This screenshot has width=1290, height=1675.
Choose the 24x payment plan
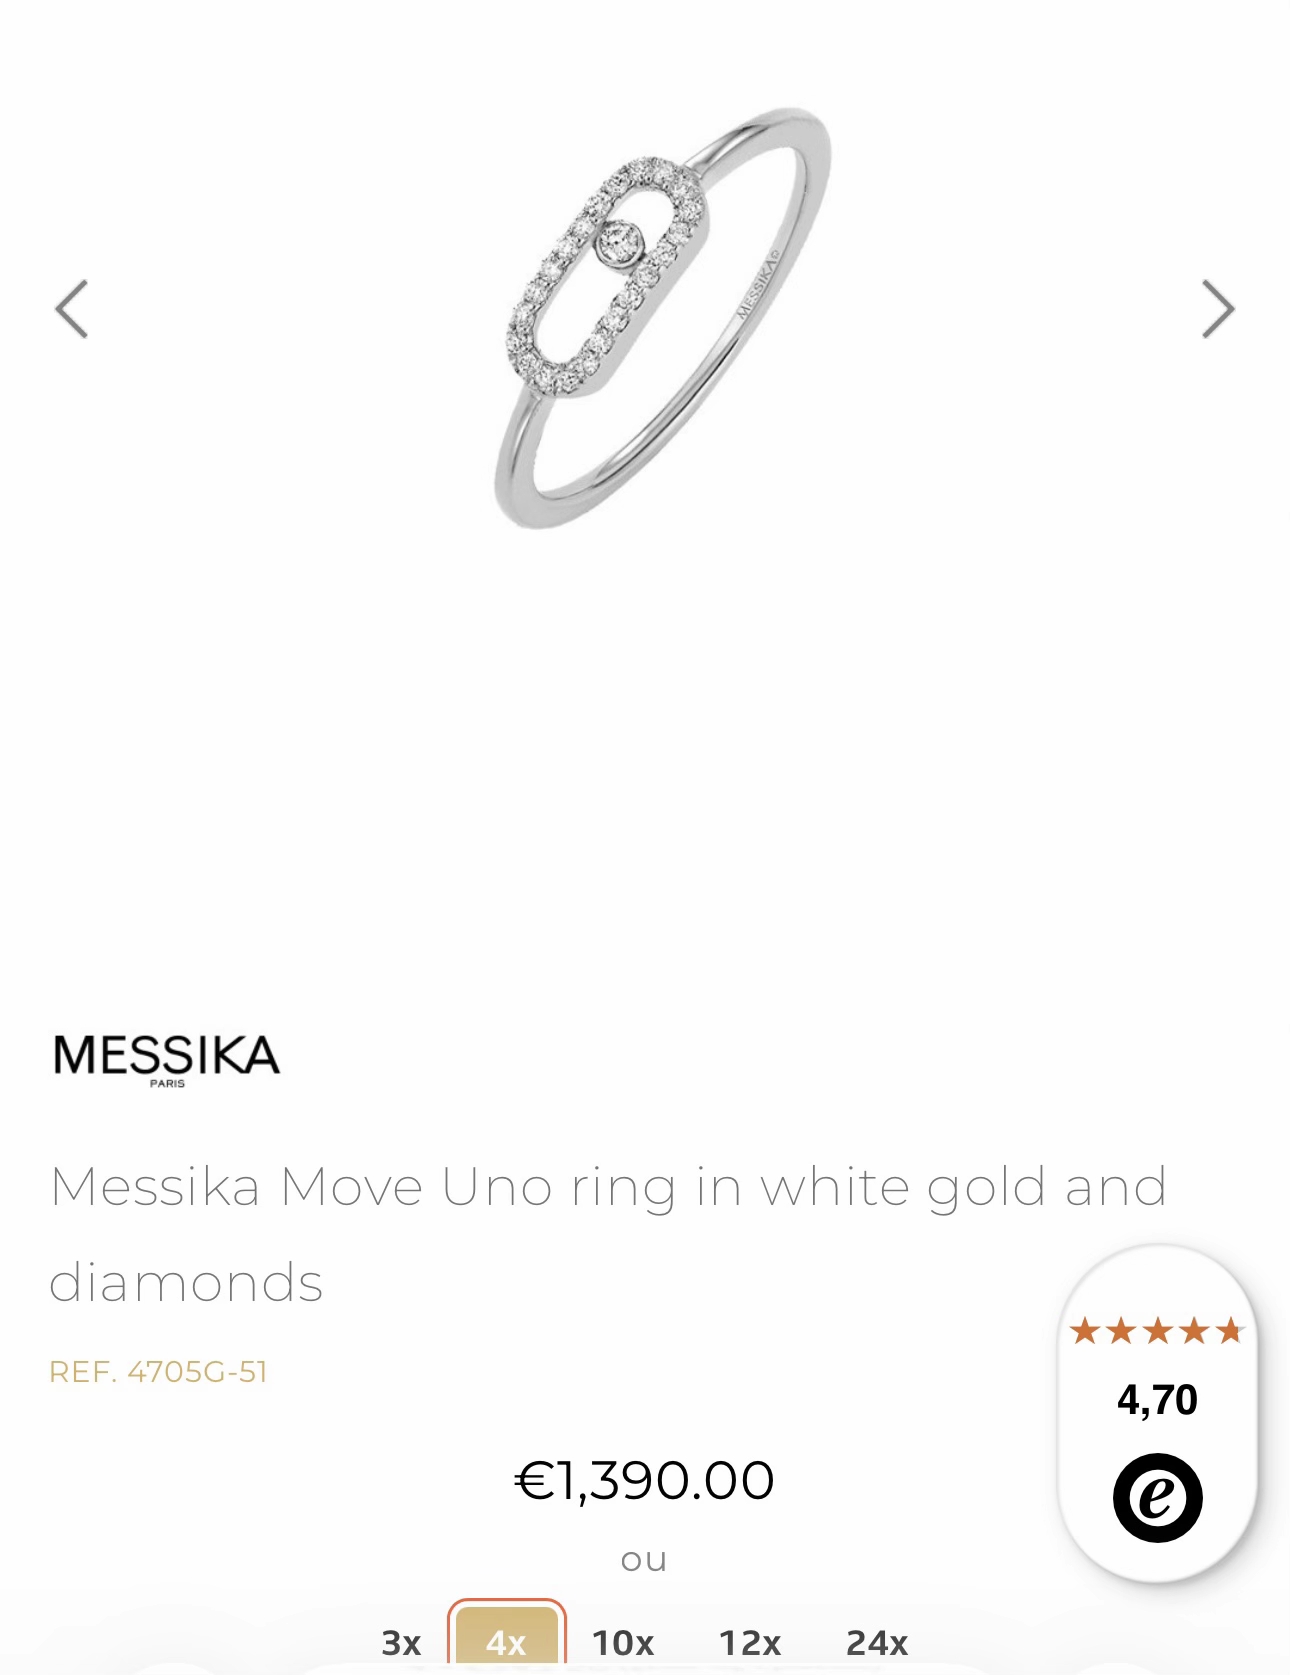click(x=876, y=1642)
